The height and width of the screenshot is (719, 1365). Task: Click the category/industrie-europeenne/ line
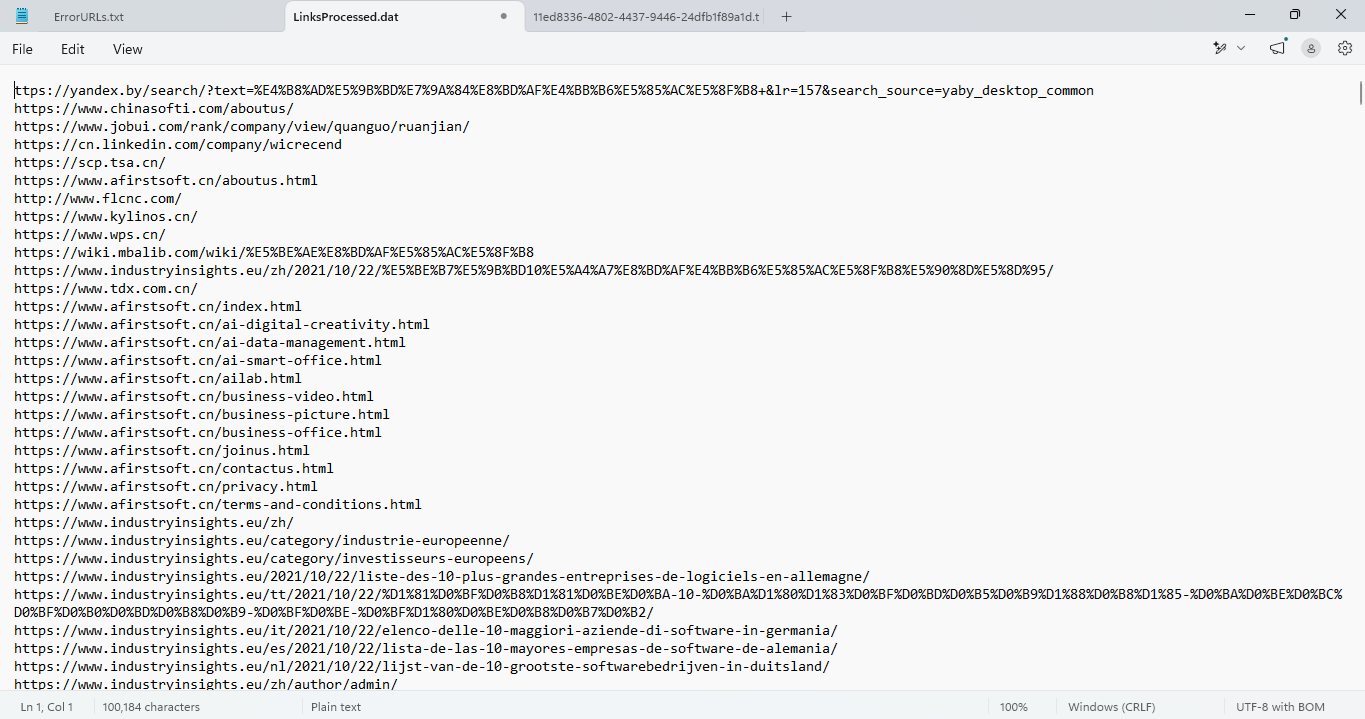(x=262, y=540)
